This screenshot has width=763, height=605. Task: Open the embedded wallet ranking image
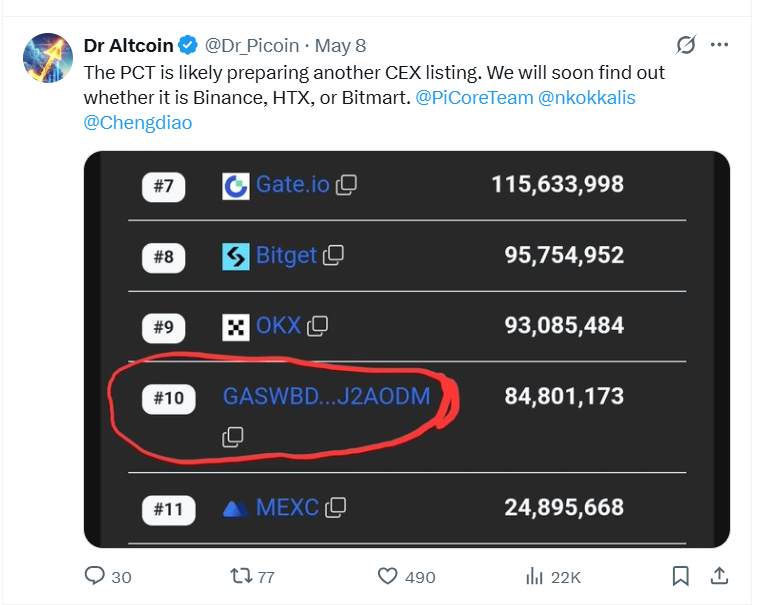(x=406, y=300)
